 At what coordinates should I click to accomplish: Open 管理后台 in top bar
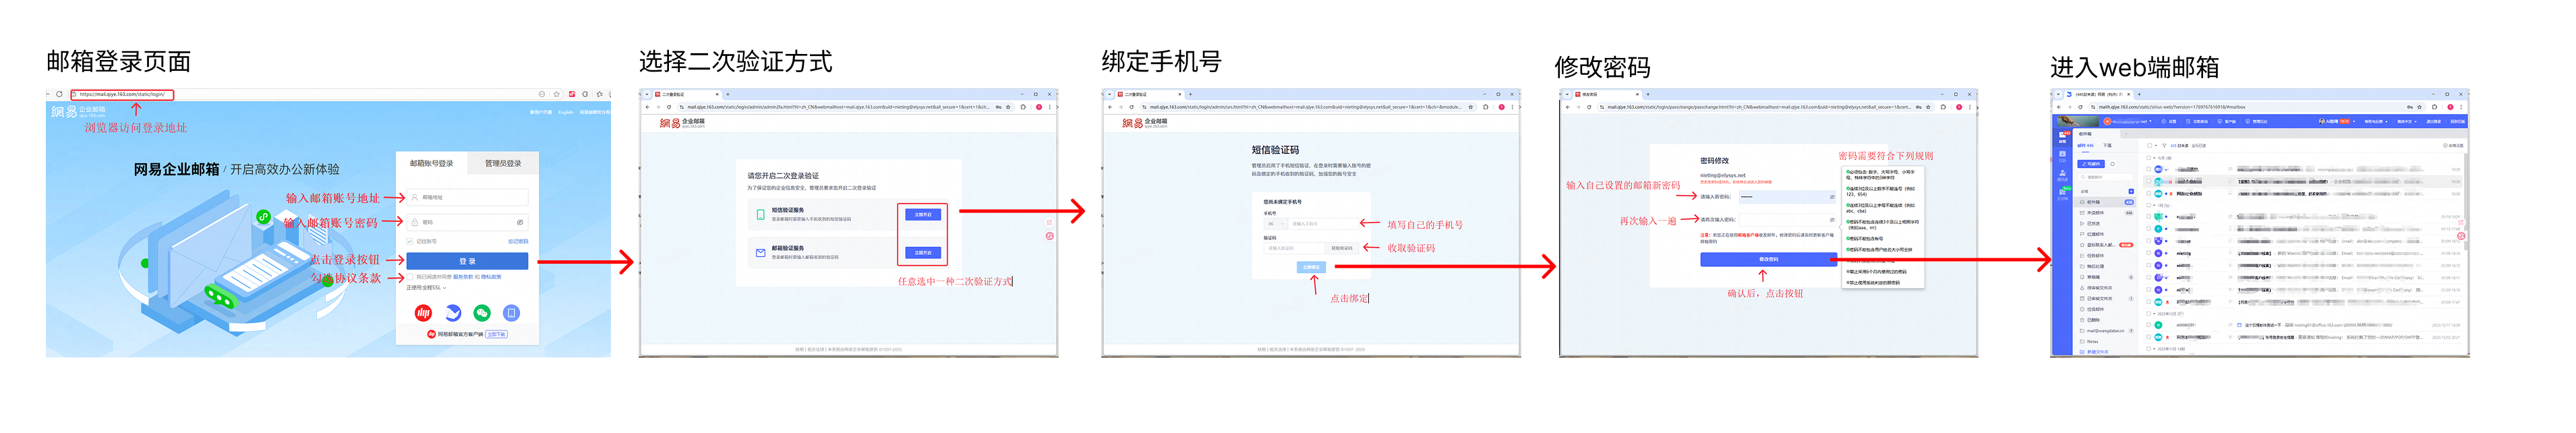[2257, 121]
